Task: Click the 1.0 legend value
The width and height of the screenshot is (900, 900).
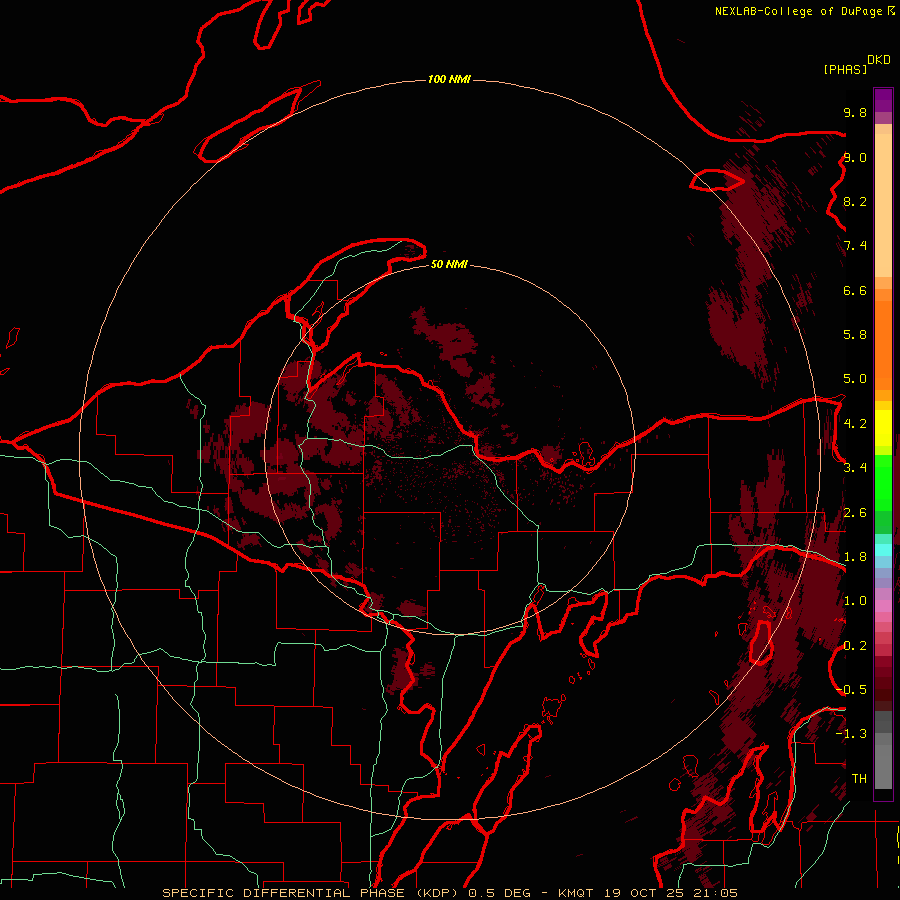Action: [855, 601]
